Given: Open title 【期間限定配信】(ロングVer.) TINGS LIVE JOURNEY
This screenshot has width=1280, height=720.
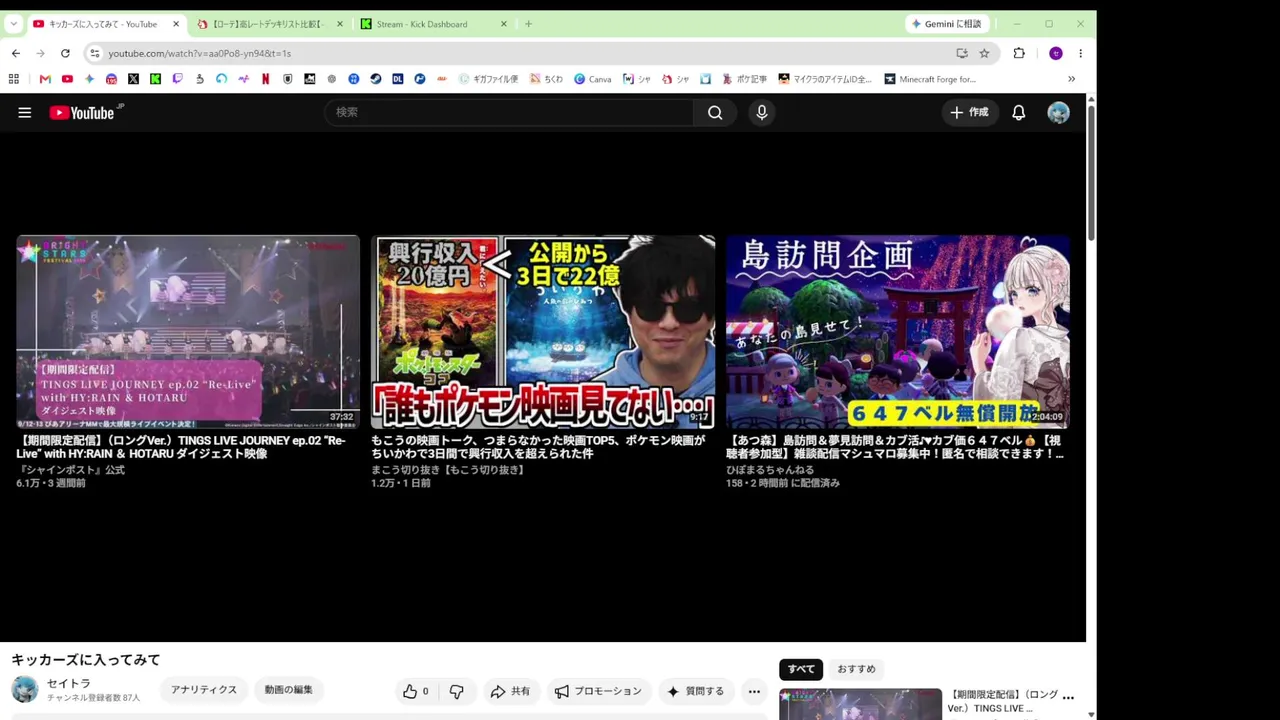Looking at the screenshot, I should click(181, 447).
